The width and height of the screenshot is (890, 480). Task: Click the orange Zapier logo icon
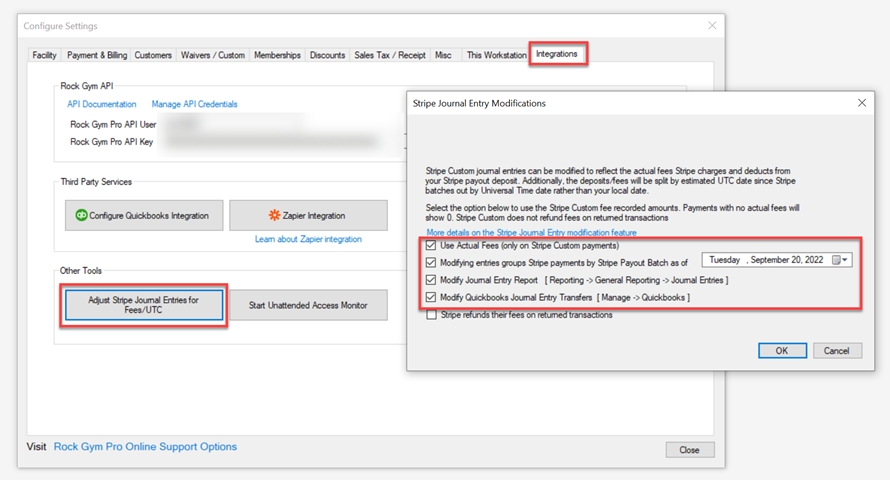click(x=274, y=215)
